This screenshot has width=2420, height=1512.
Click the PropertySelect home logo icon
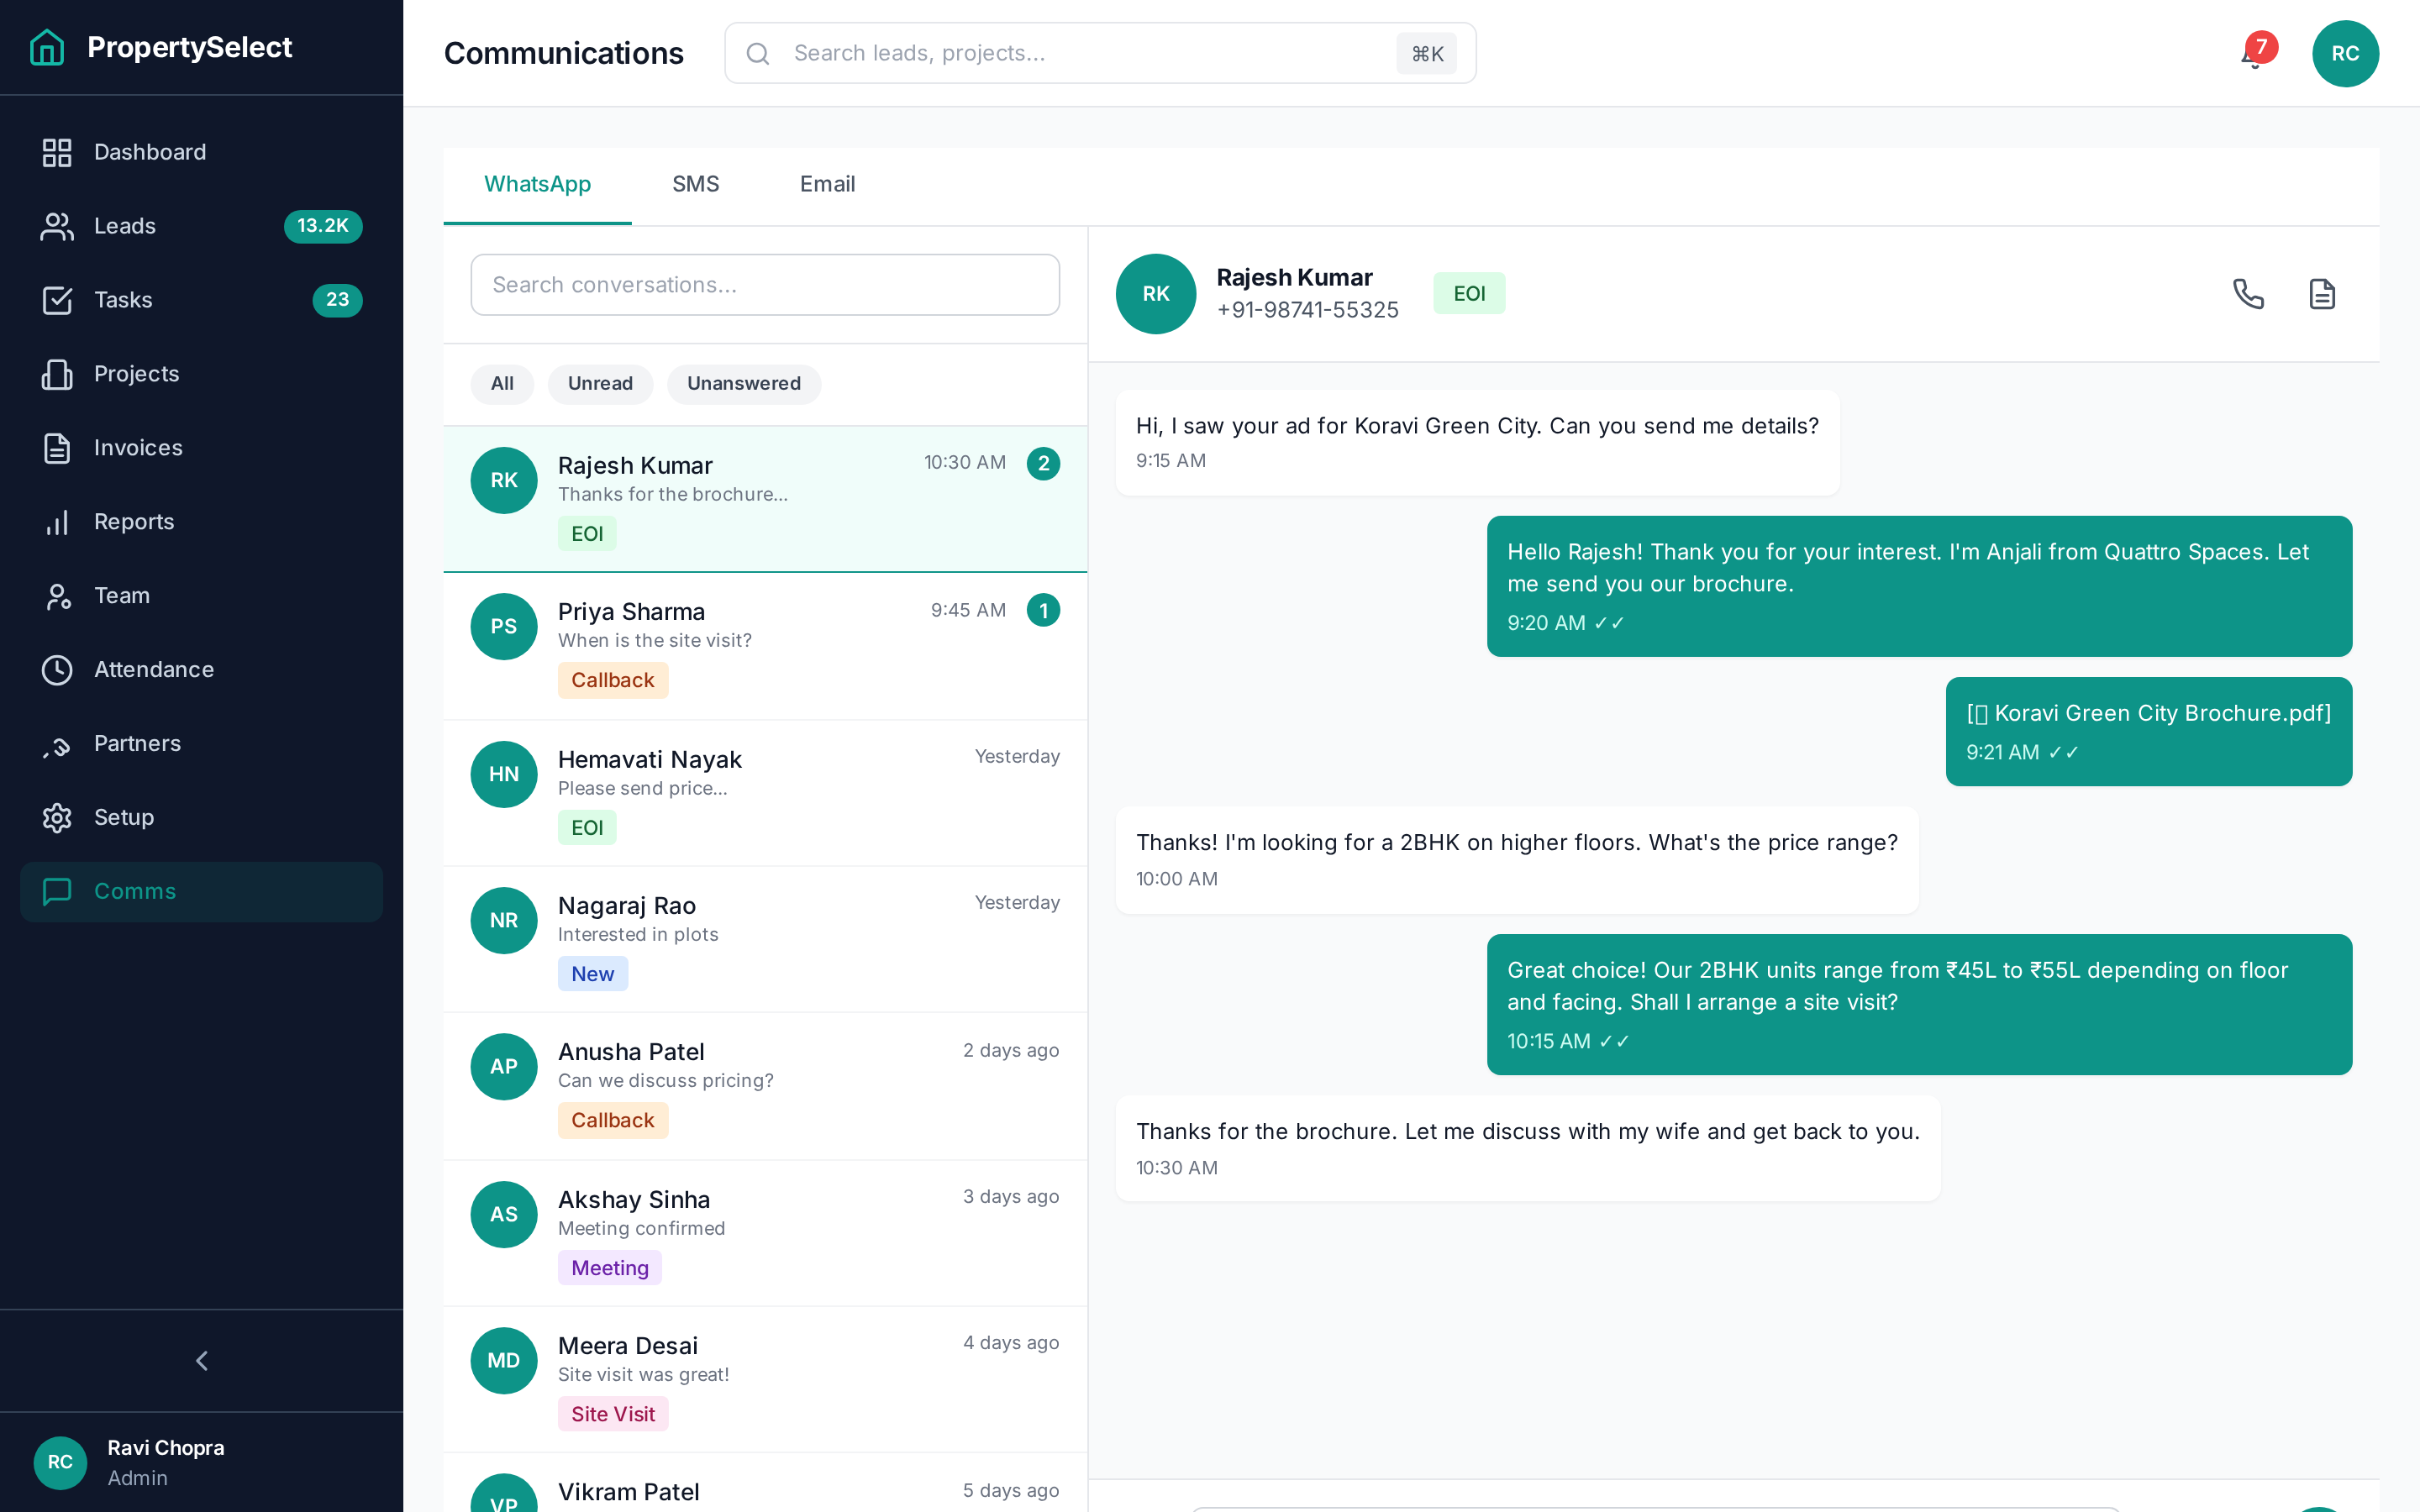pyautogui.click(x=47, y=47)
